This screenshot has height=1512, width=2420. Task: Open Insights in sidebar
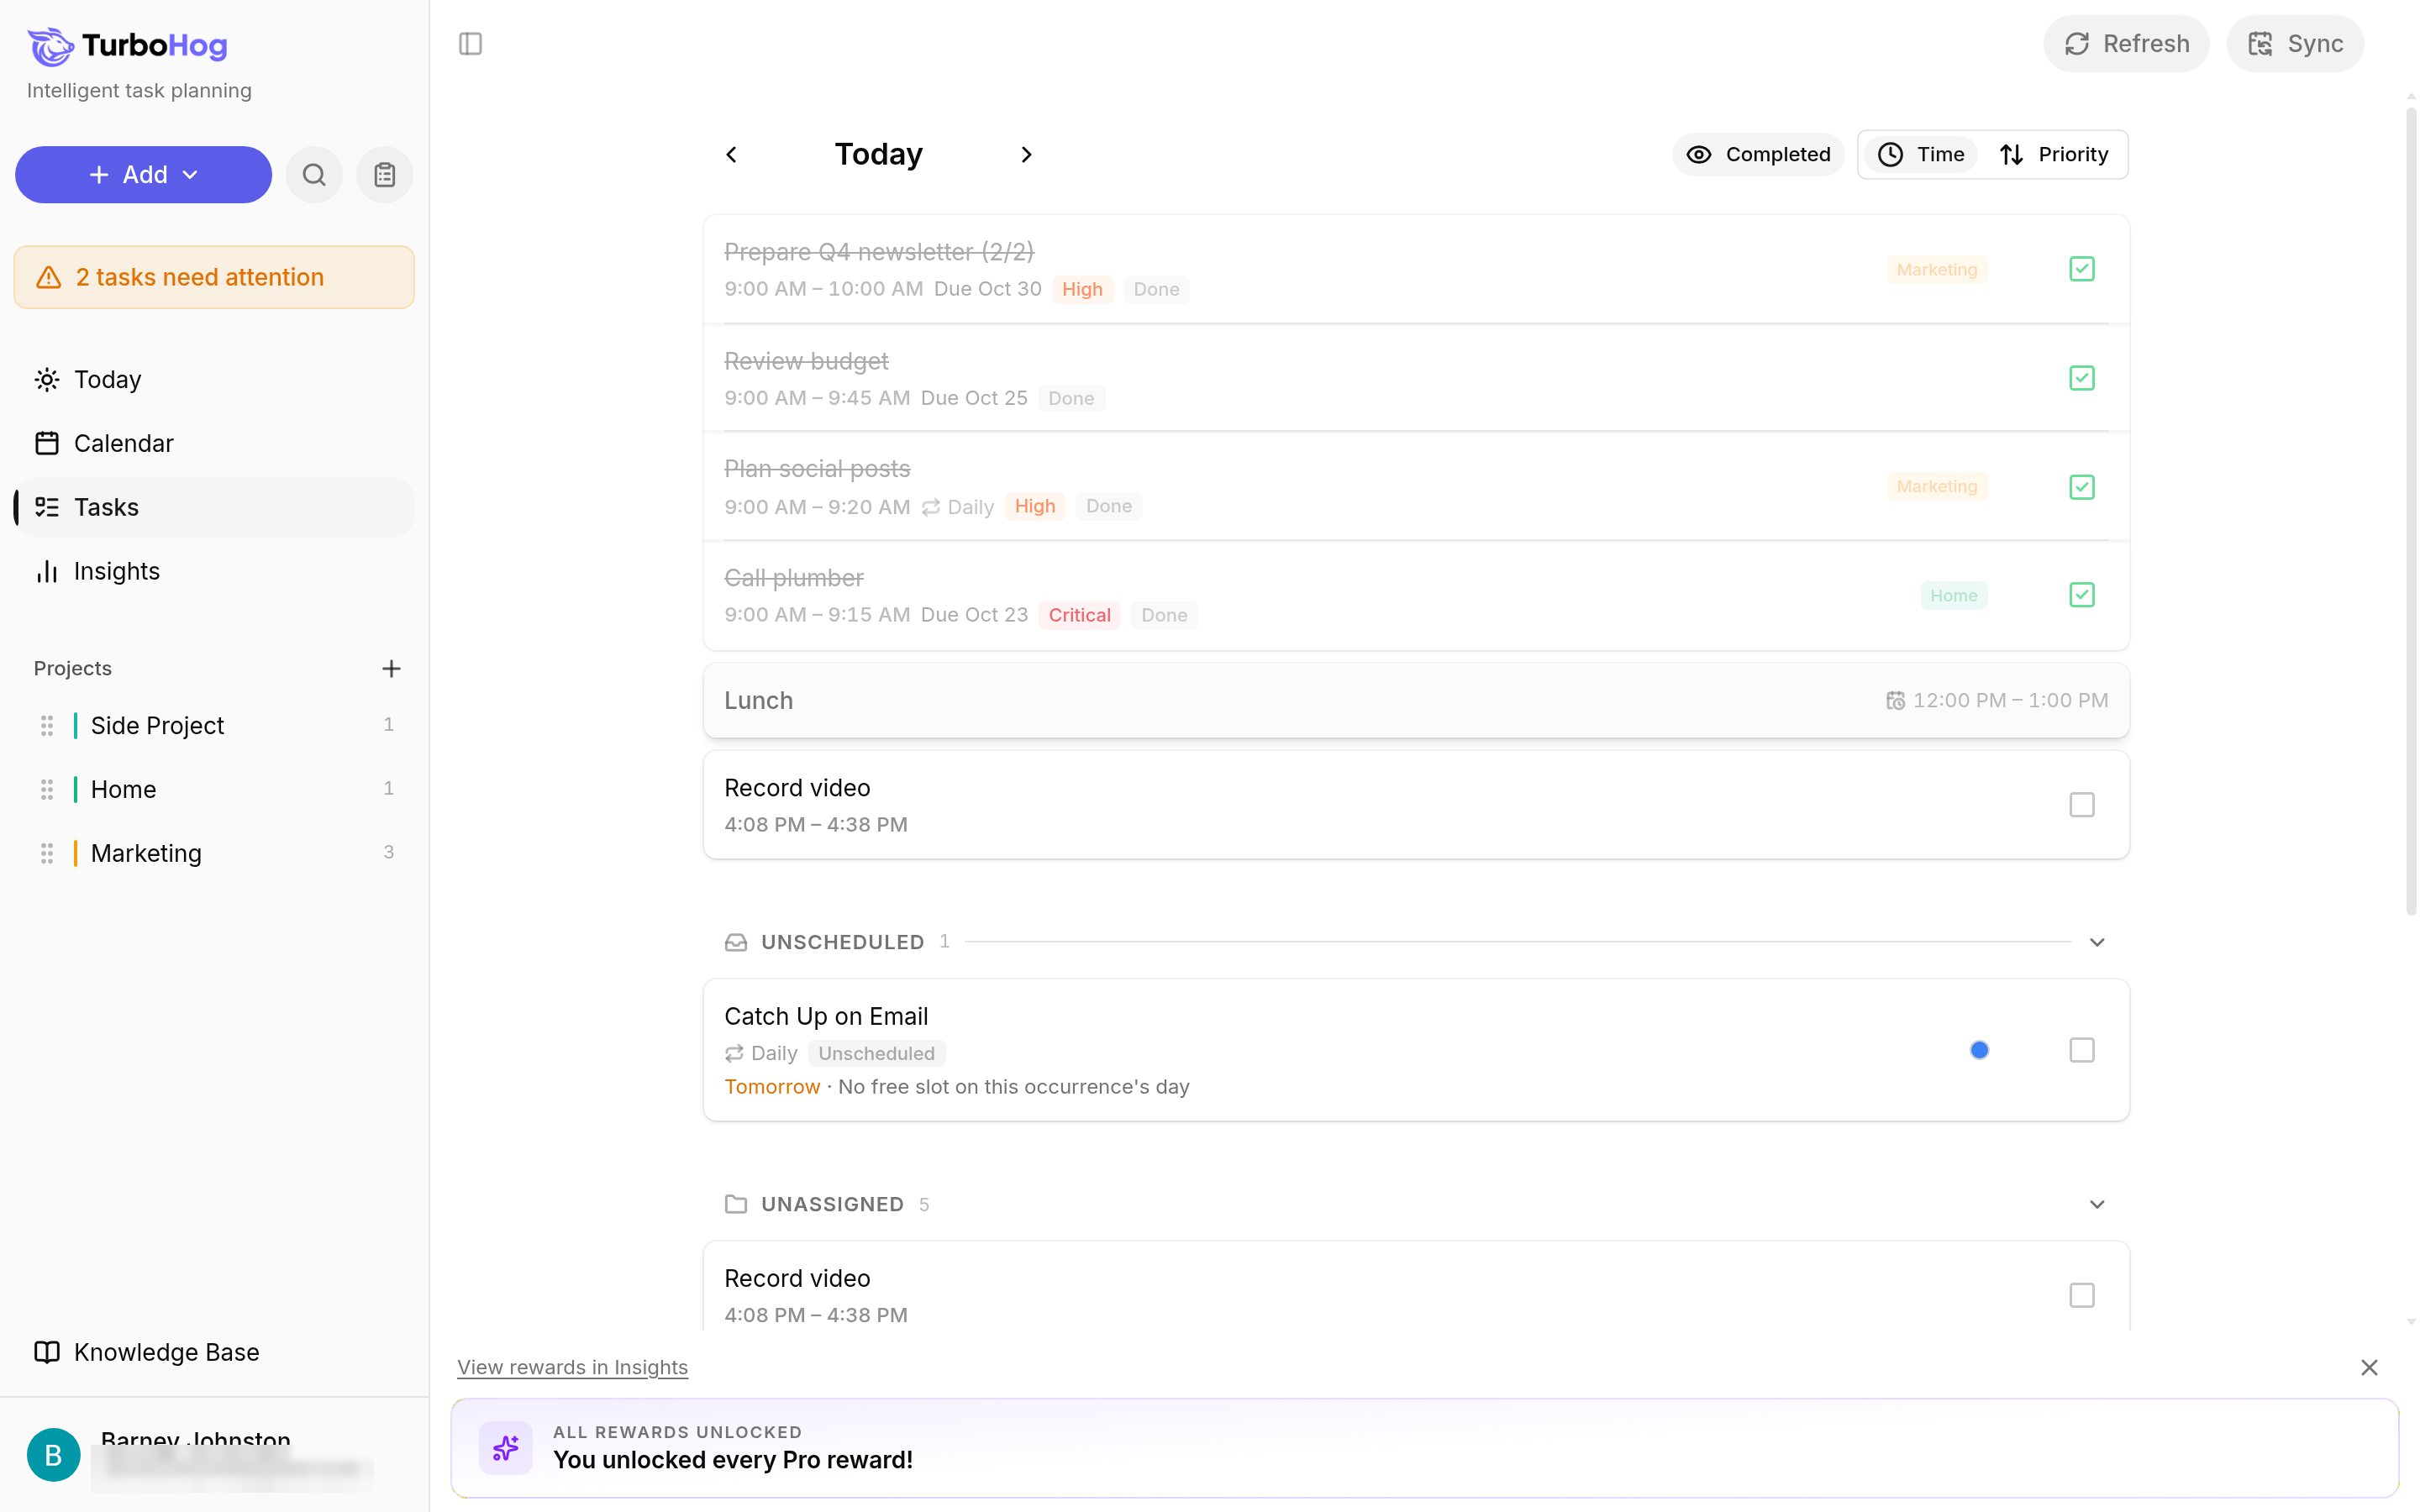coord(214,571)
